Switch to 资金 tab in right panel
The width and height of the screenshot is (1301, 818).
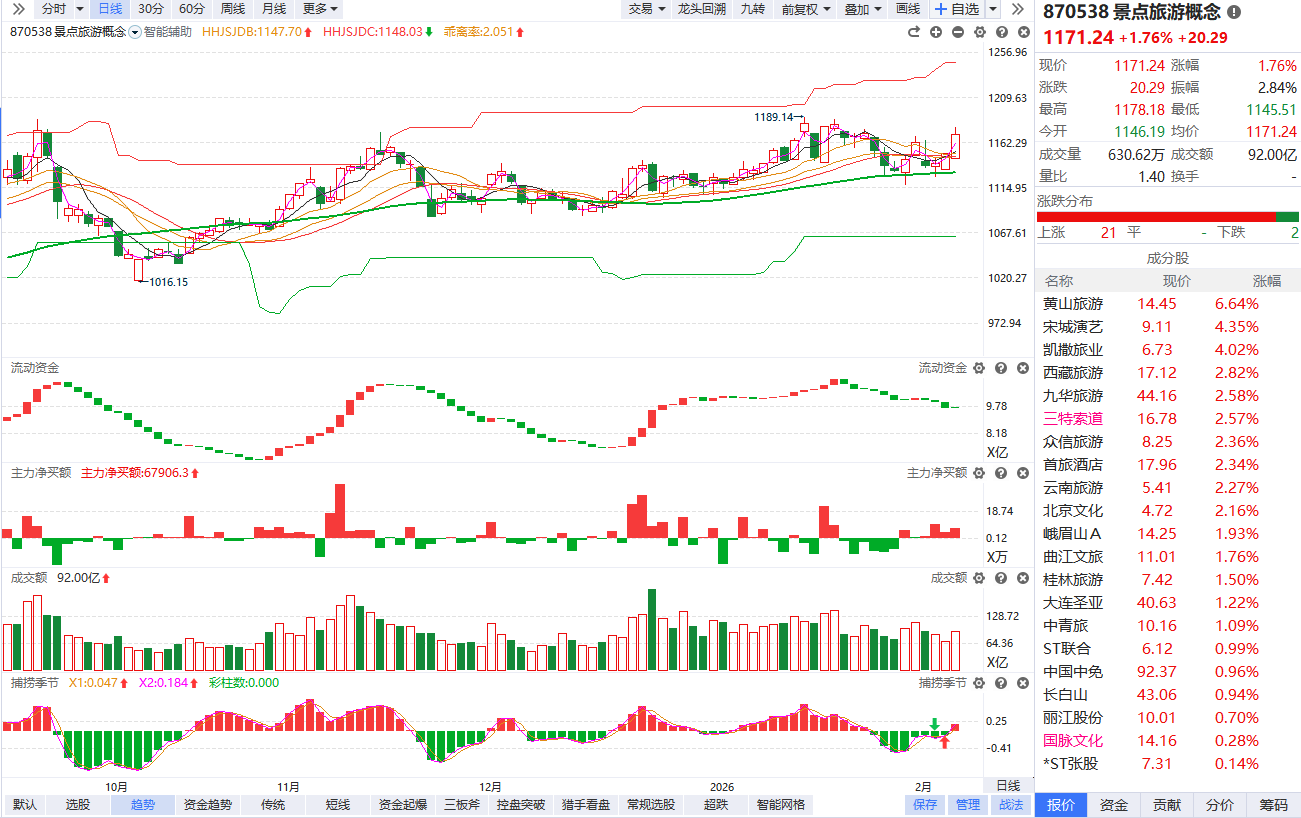coord(1114,805)
